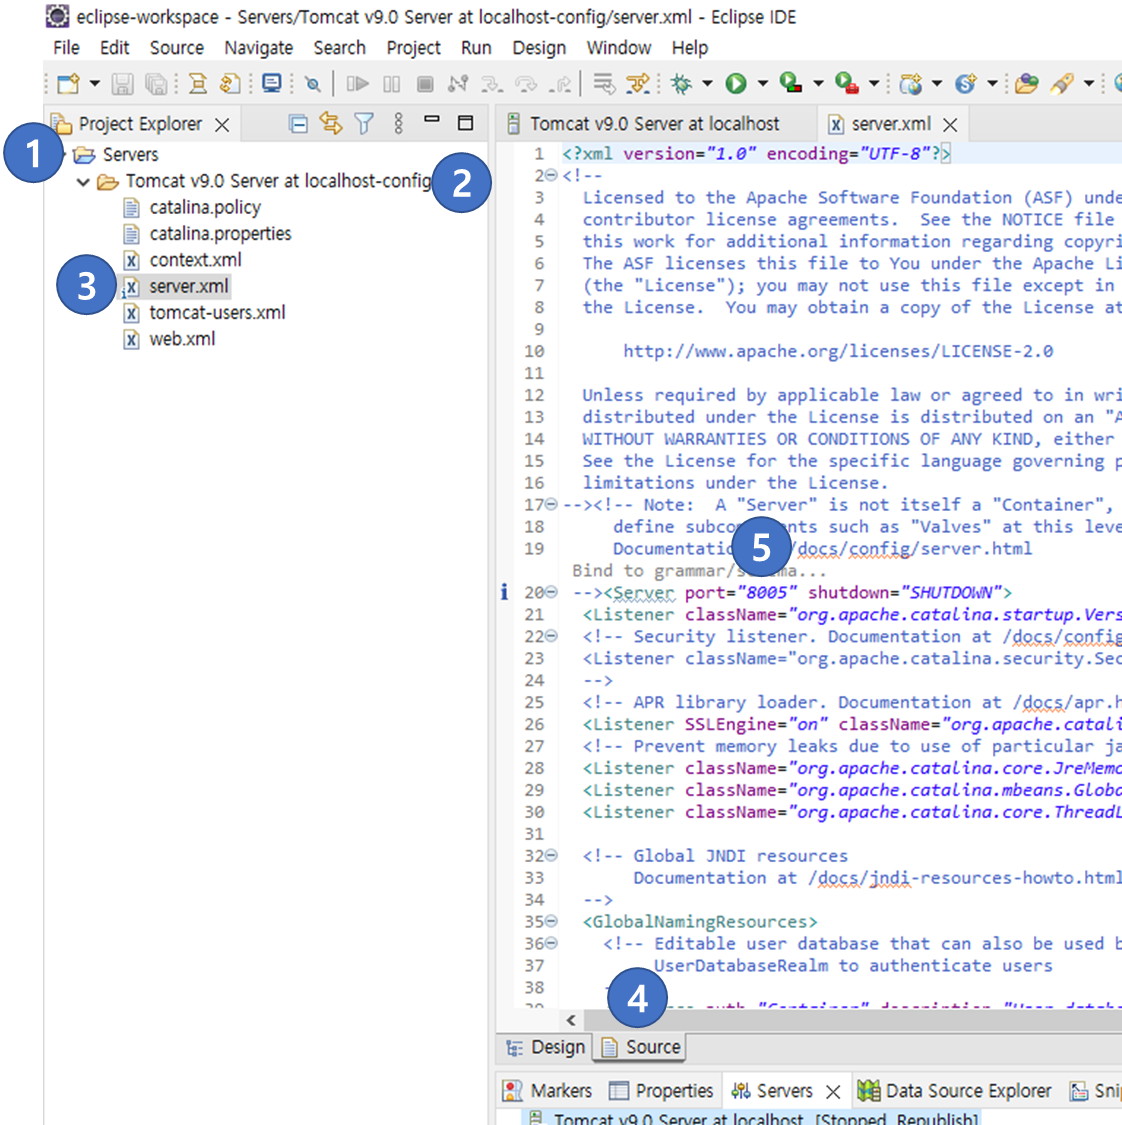Close the Project Explorer tab
The width and height of the screenshot is (1122, 1125).
click(222, 125)
